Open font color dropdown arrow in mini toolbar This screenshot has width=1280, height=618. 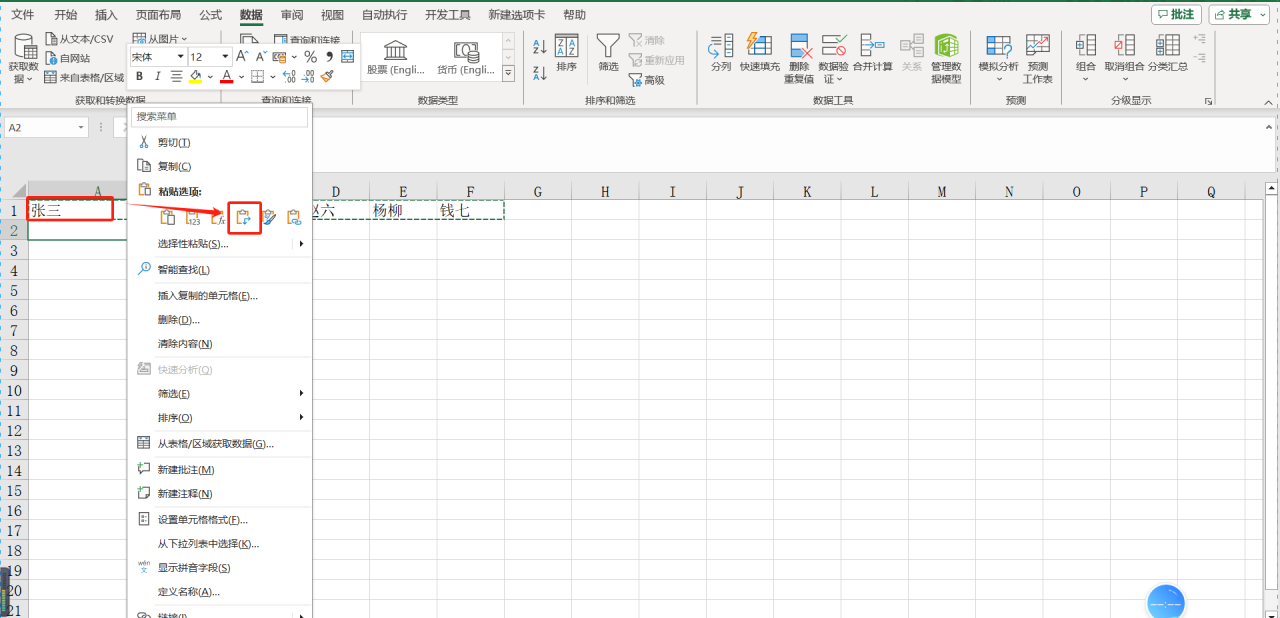[242, 76]
